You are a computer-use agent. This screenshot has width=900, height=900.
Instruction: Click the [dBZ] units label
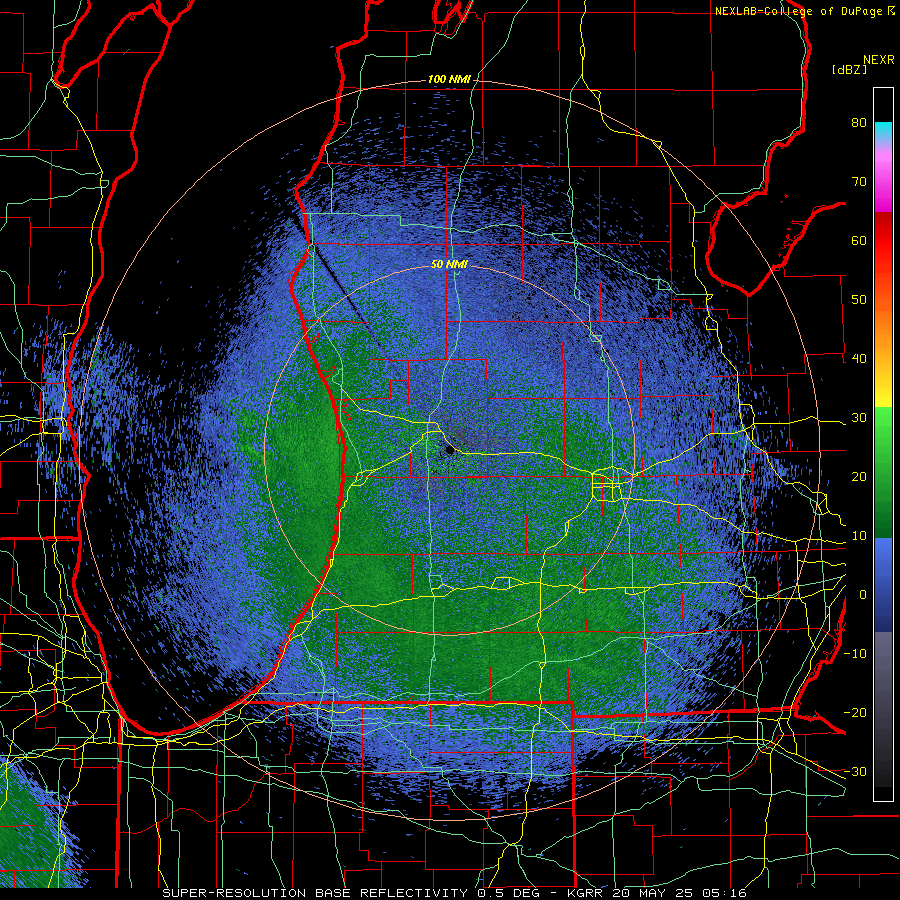coord(849,69)
